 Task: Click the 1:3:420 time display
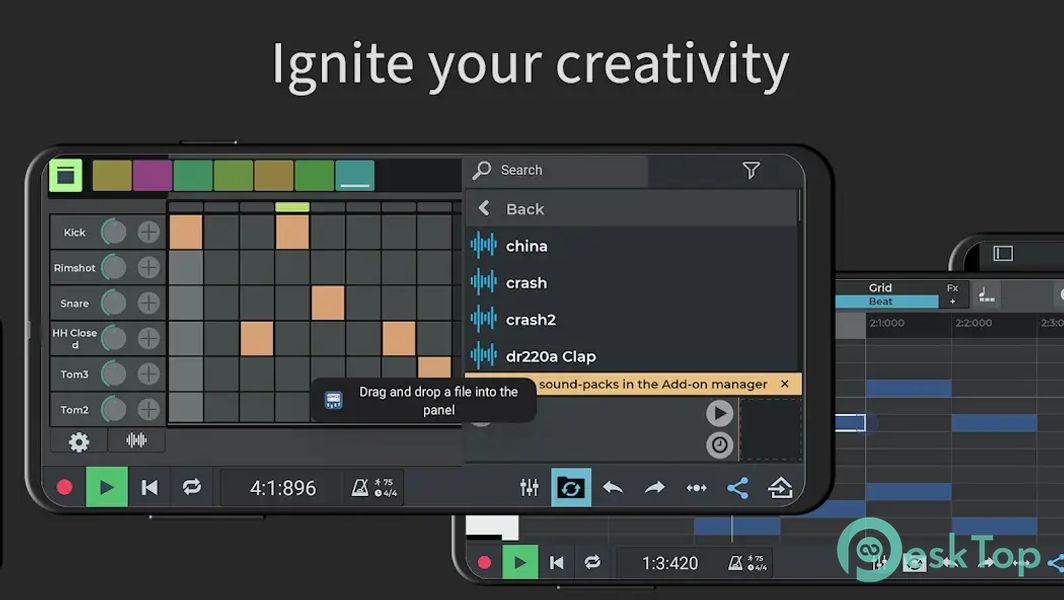670,563
